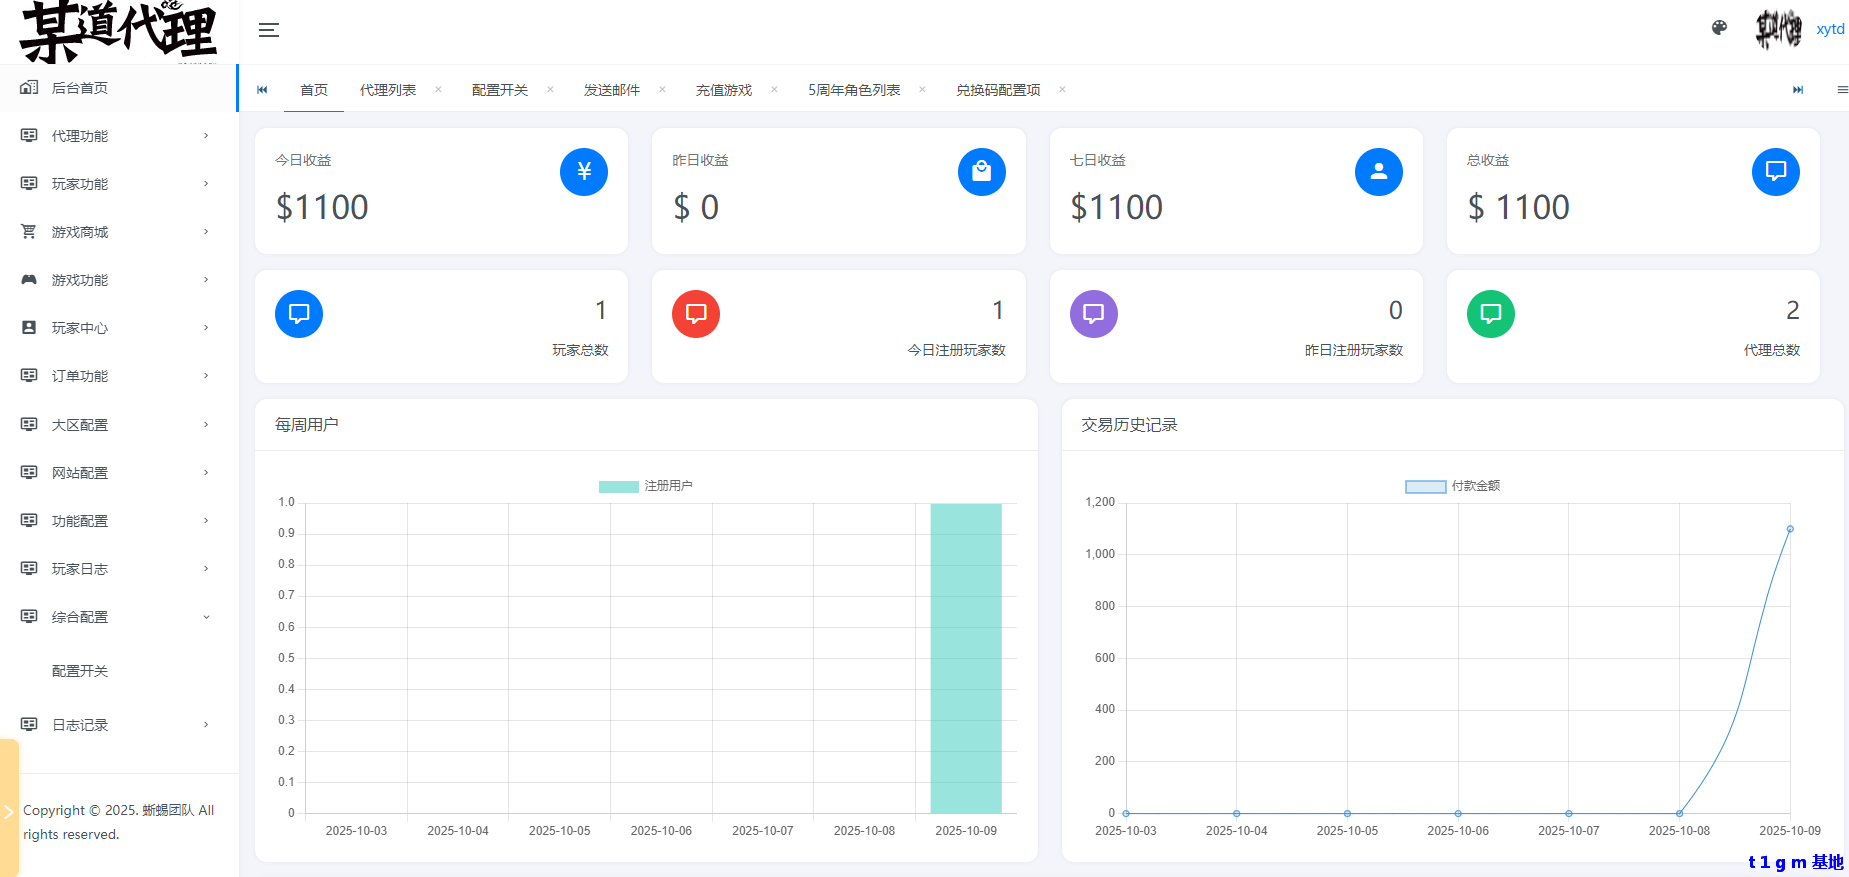Viewport: 1849px width, 877px height.
Task: Switch to the 兑换码配置项 tab
Action: [997, 90]
